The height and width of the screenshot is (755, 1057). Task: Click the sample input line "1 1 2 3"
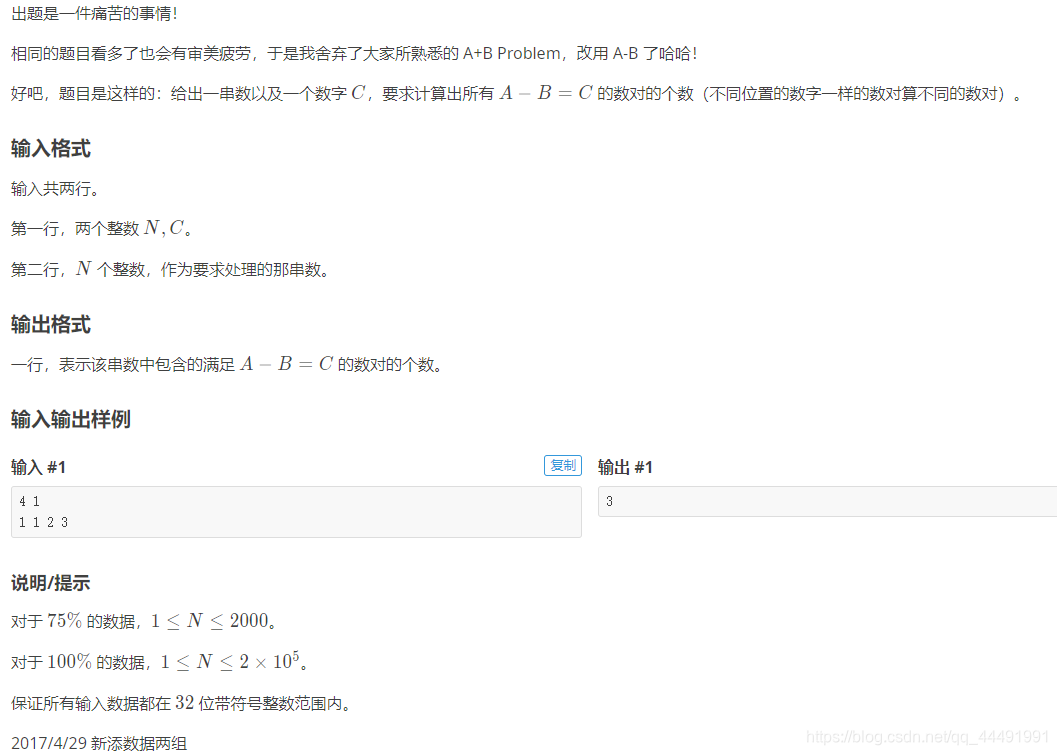point(43,522)
